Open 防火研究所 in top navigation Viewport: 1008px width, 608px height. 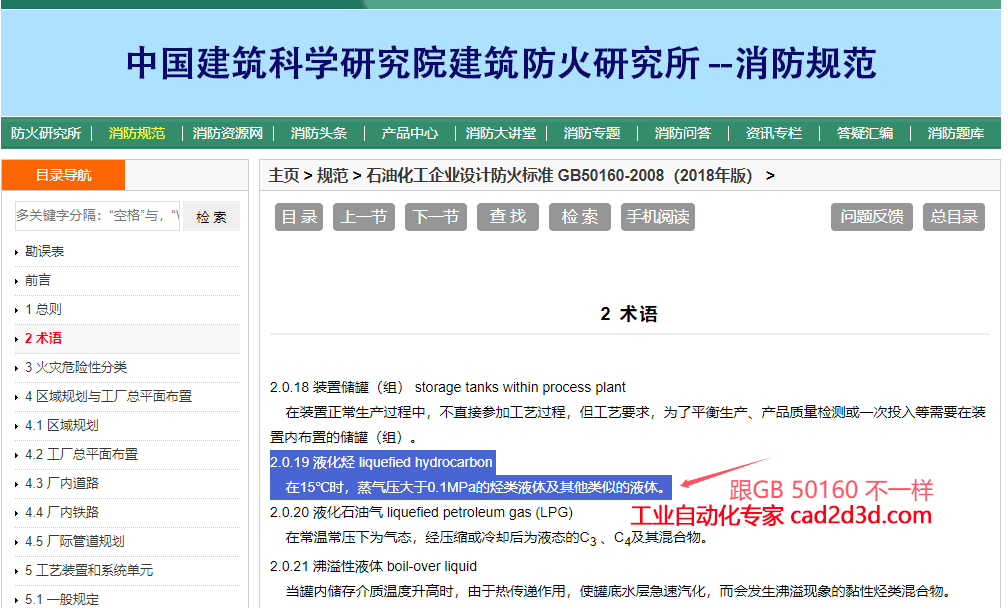(x=46, y=133)
